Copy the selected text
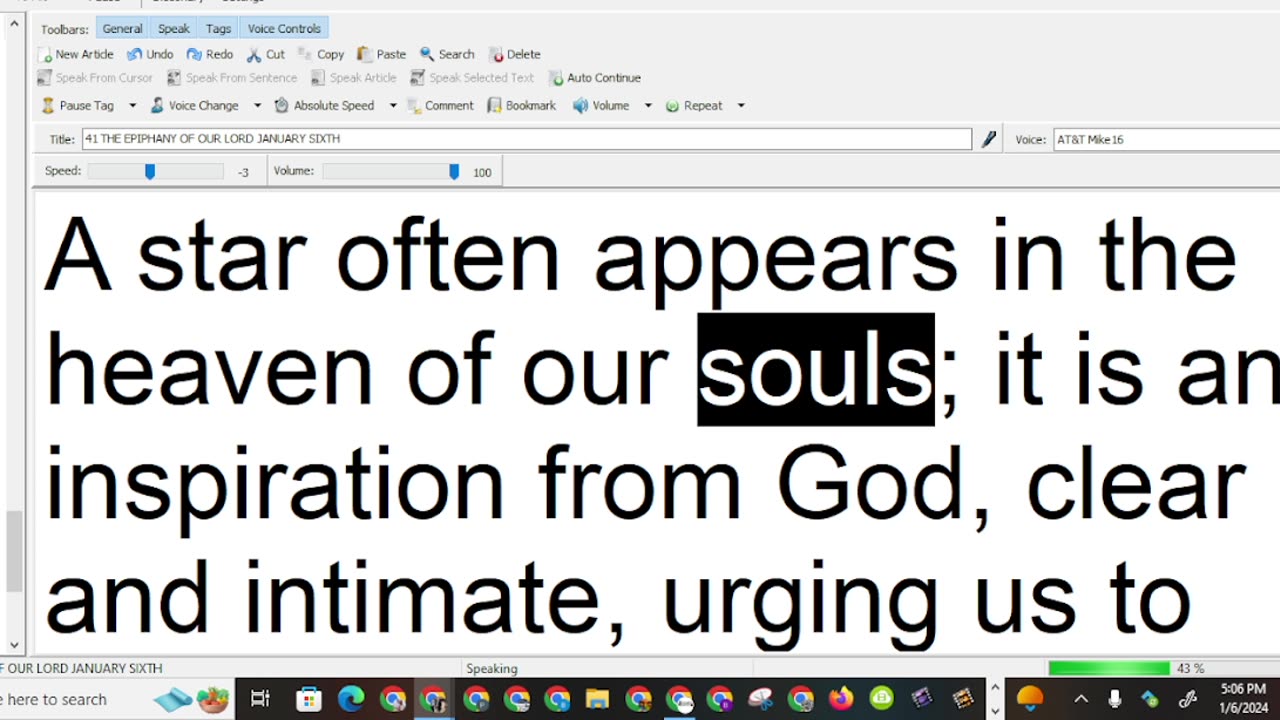The width and height of the screenshot is (1280, 720). 321,54
